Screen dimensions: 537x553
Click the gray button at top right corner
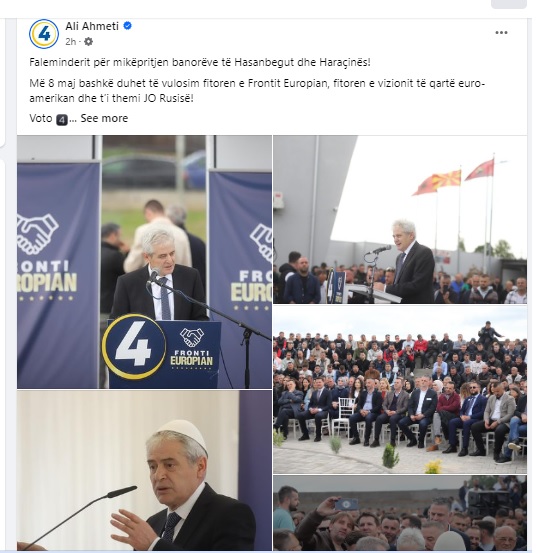click(509, 4)
